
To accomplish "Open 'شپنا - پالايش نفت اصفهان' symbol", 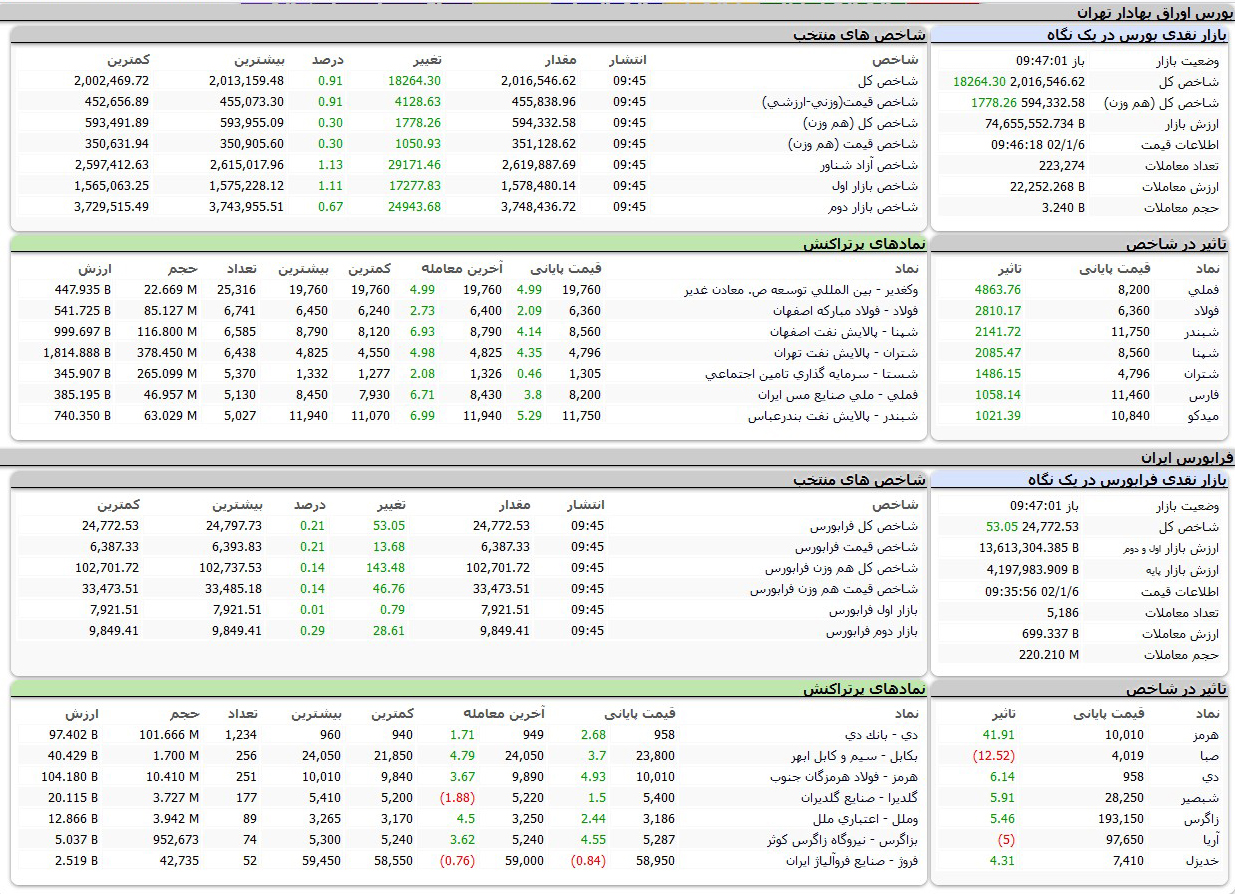I will [x=846, y=332].
